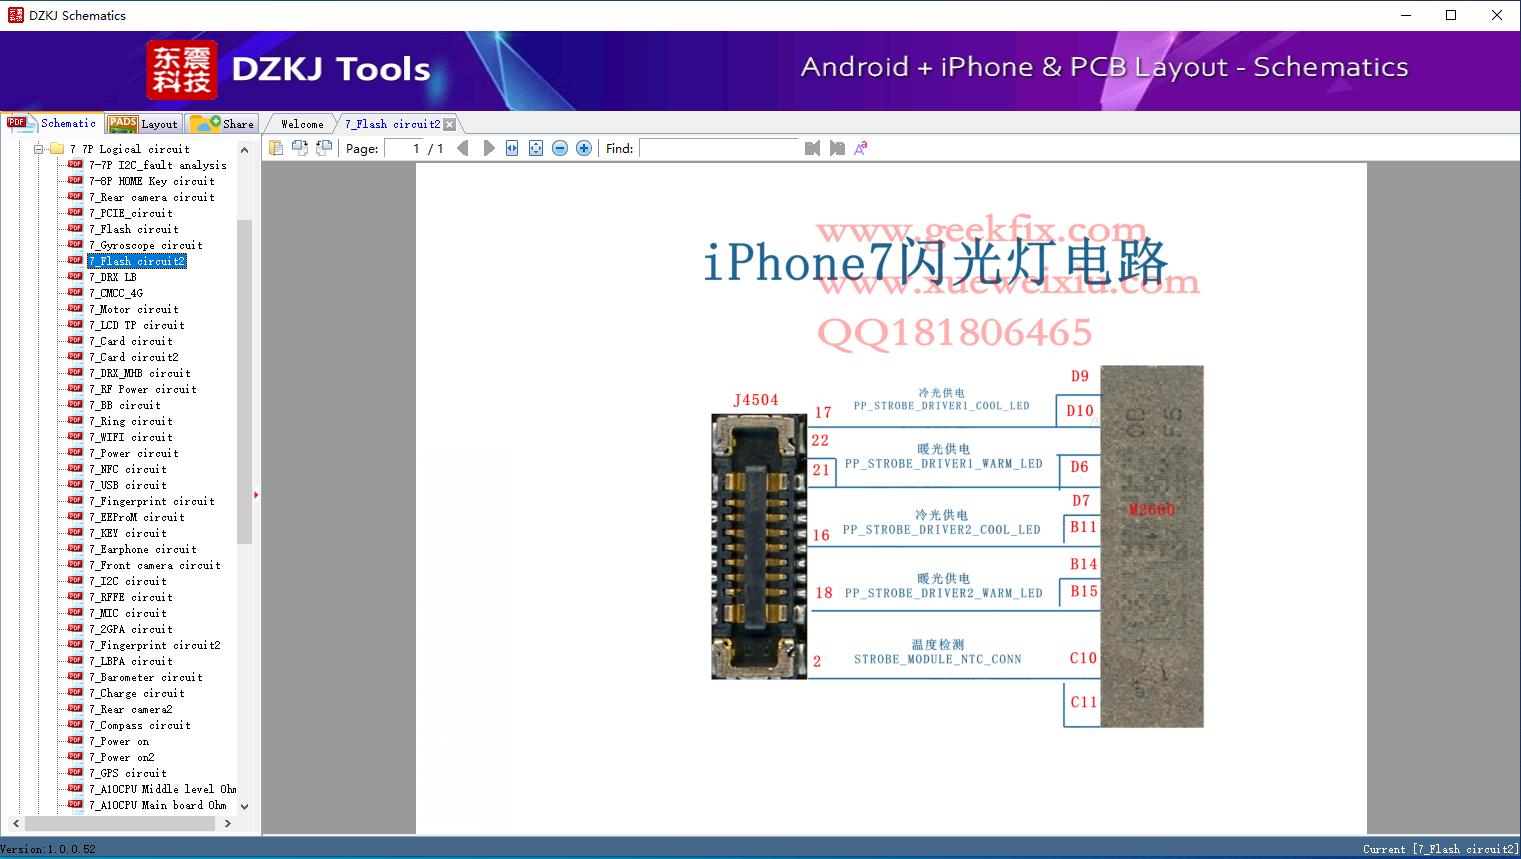Image resolution: width=1521 pixels, height=859 pixels.
Task: Click PDF icon beside 7_Barometer circuit
Action: pos(75,676)
